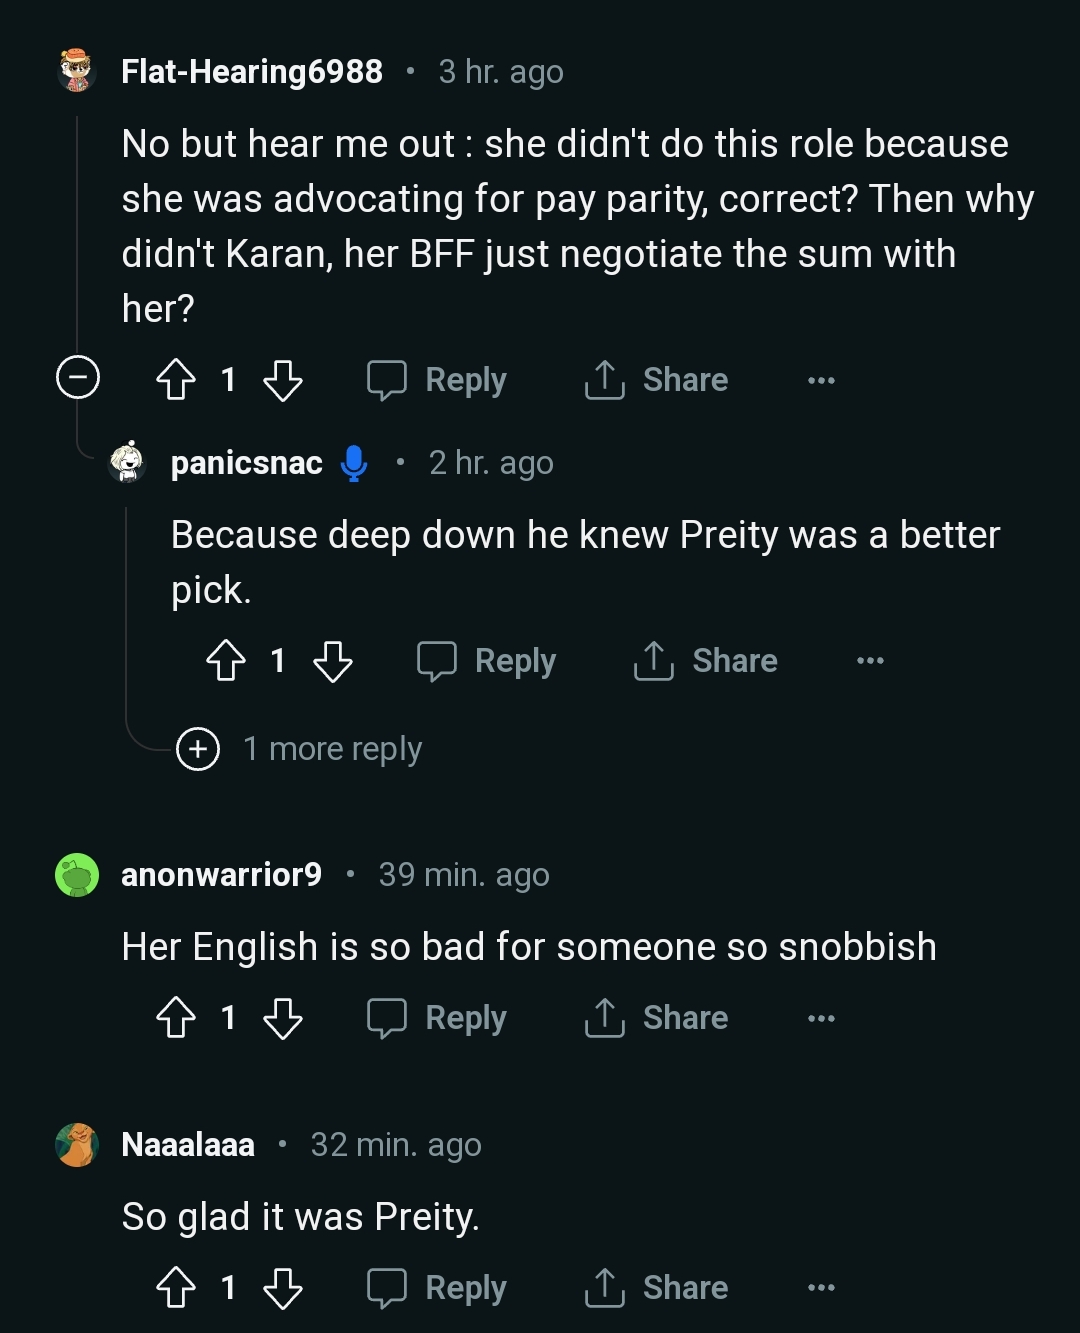Image resolution: width=1080 pixels, height=1333 pixels.
Task: Downvote panicsnac's comment
Action: point(332,661)
